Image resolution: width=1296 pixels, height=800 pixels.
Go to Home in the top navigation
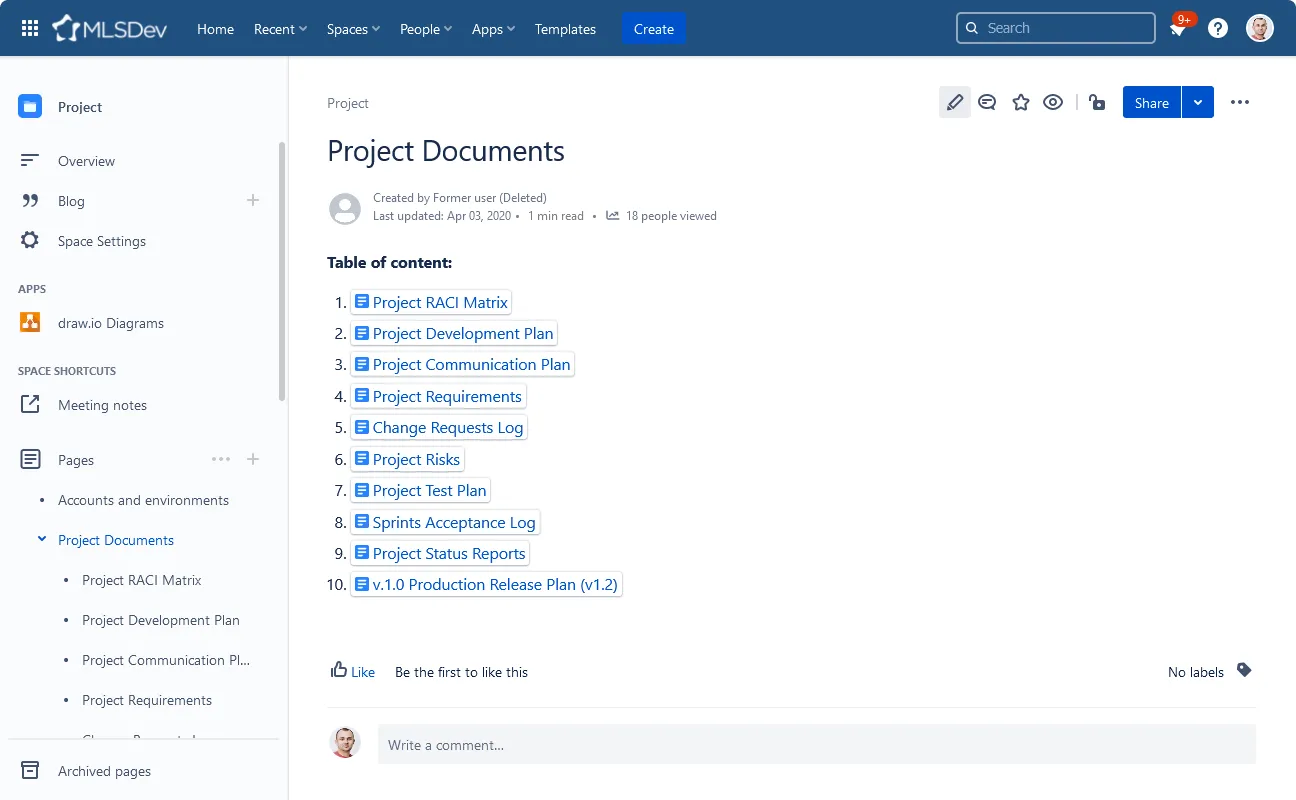coord(215,29)
